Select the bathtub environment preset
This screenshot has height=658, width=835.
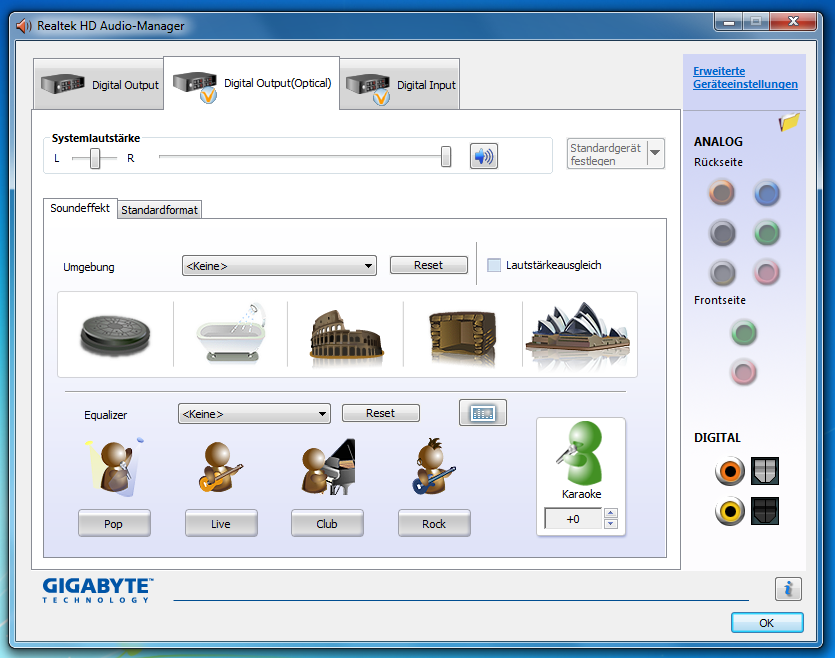click(231, 333)
